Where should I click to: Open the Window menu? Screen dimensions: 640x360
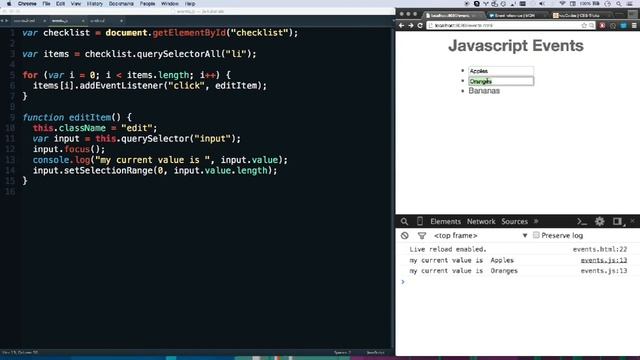(x=170, y=4)
